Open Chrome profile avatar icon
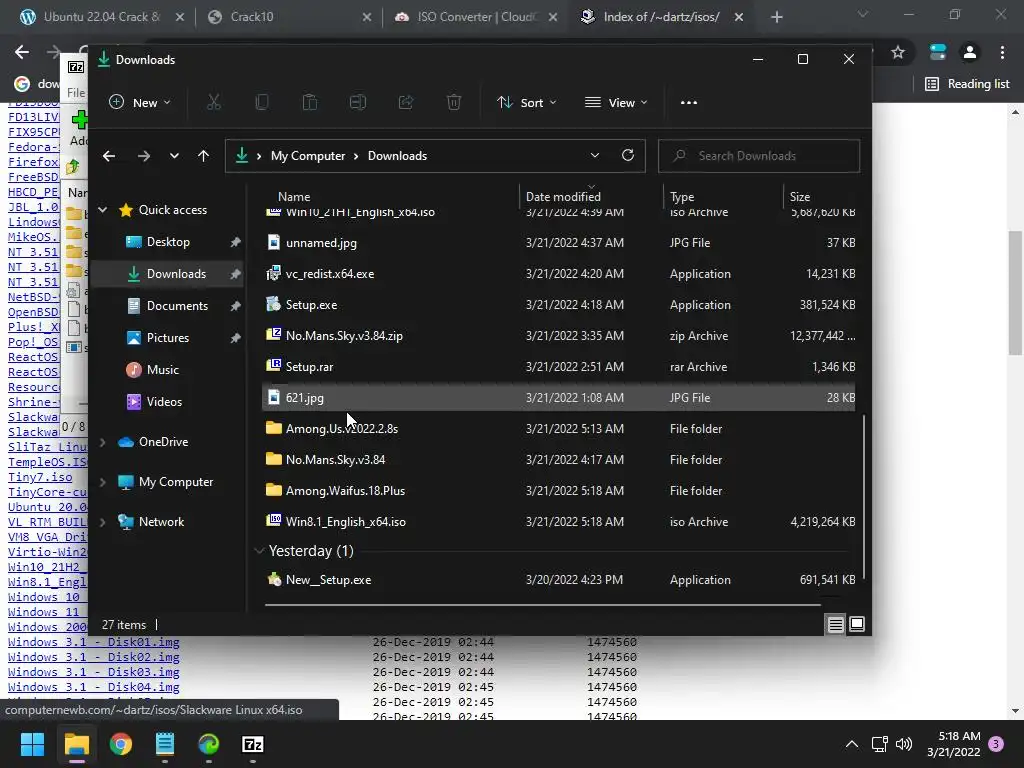 tap(970, 52)
